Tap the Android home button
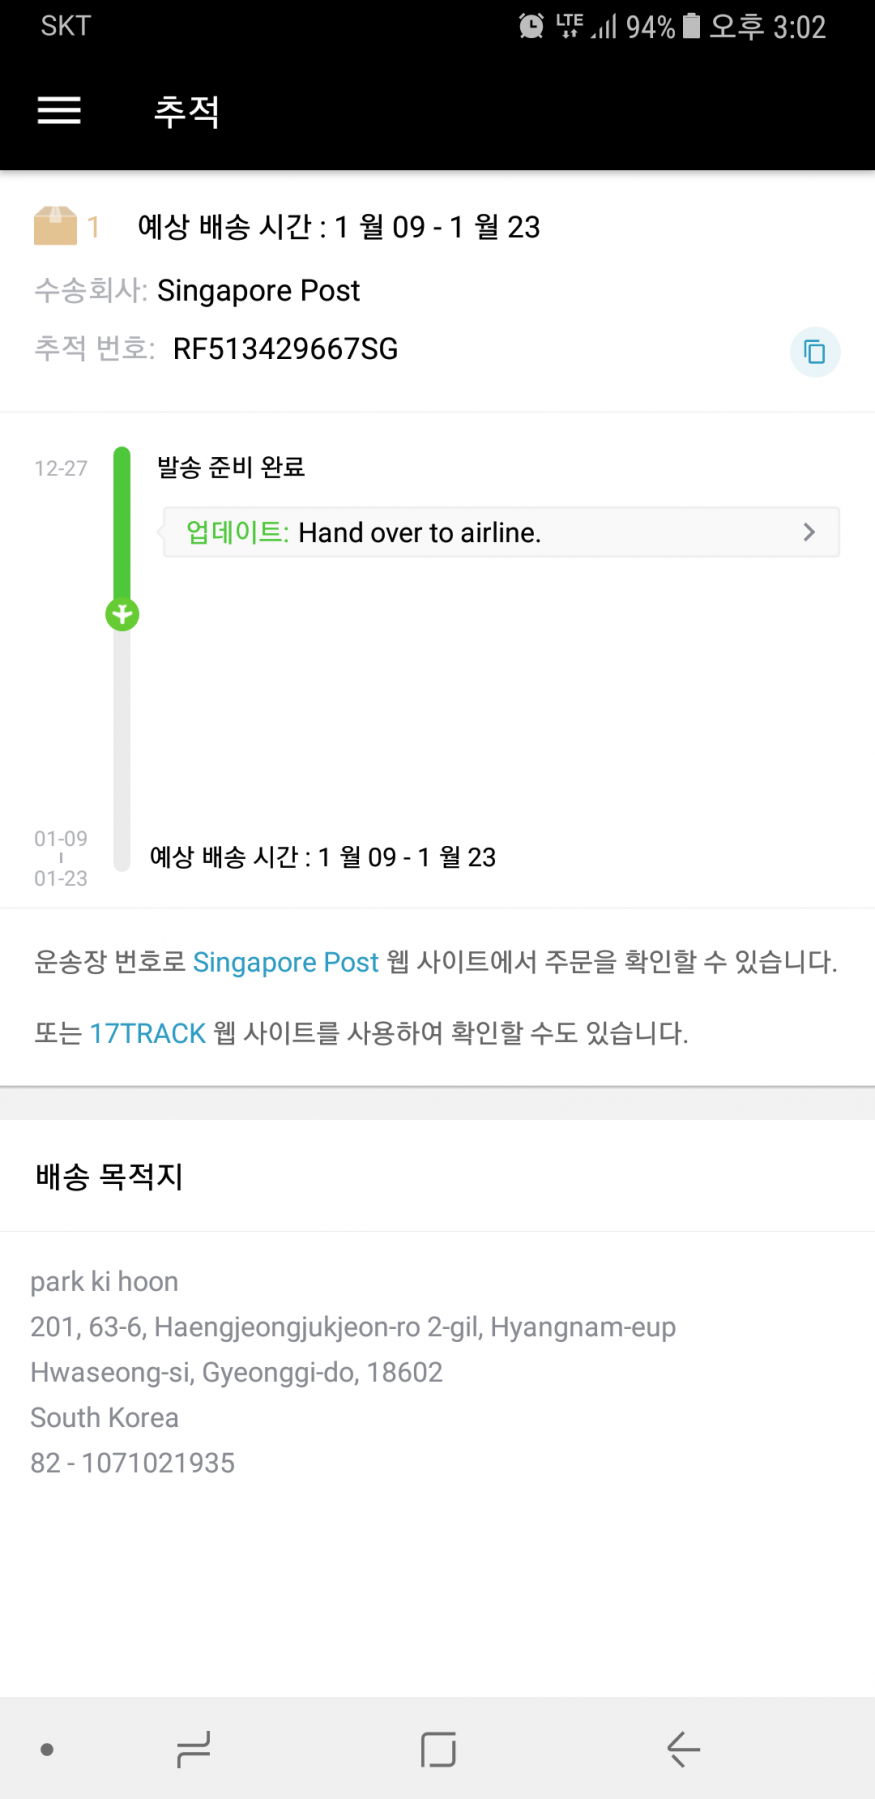Viewport: 875px width, 1799px height. click(x=438, y=1749)
